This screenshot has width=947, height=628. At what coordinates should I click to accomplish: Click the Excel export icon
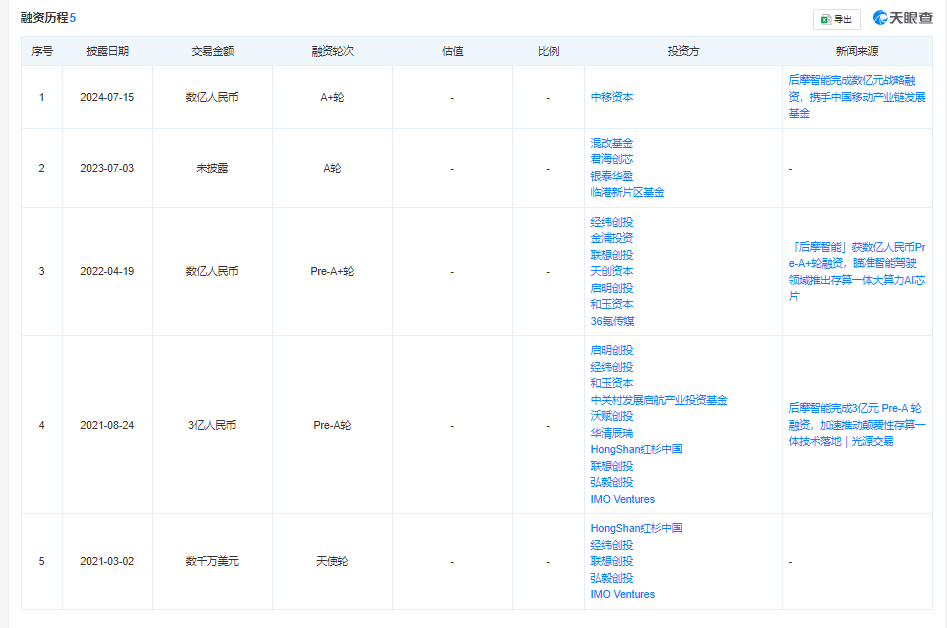pyautogui.click(x=826, y=19)
